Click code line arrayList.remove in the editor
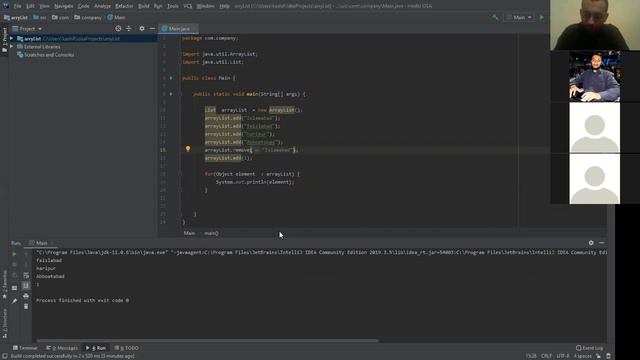The height and width of the screenshot is (360, 640). [x=251, y=150]
